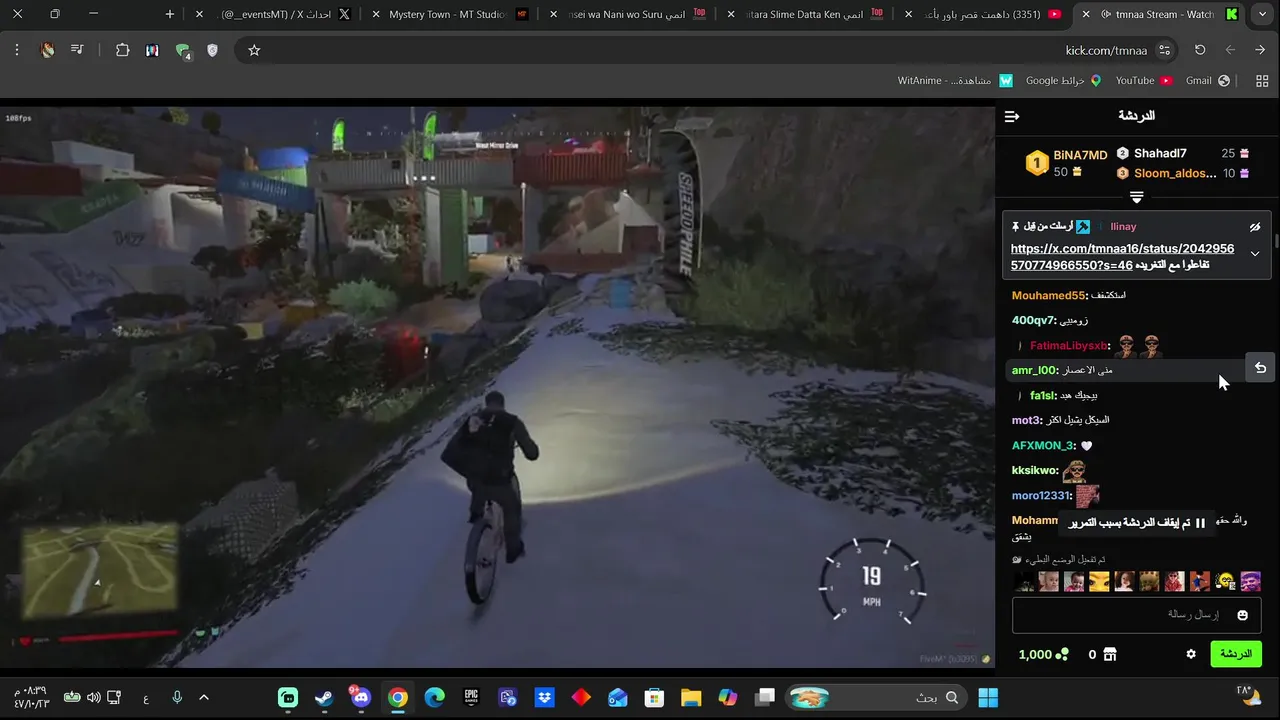1280x720 pixels.
Task: Reply to amr_l00's message with the reply arrow
Action: [1260, 368]
